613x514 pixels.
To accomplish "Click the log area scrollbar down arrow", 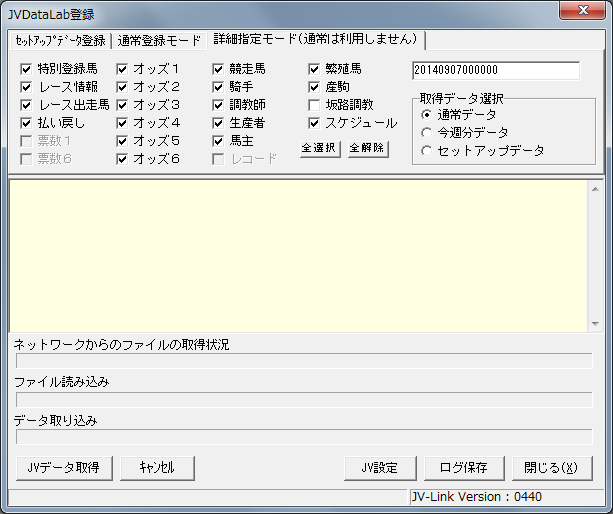I will pos(595,324).
